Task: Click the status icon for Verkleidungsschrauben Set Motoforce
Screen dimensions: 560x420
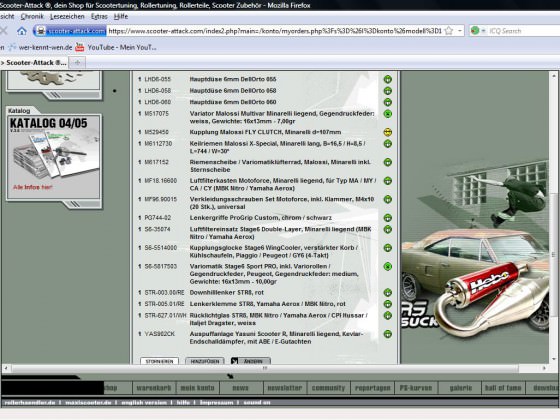Action: coord(388,199)
